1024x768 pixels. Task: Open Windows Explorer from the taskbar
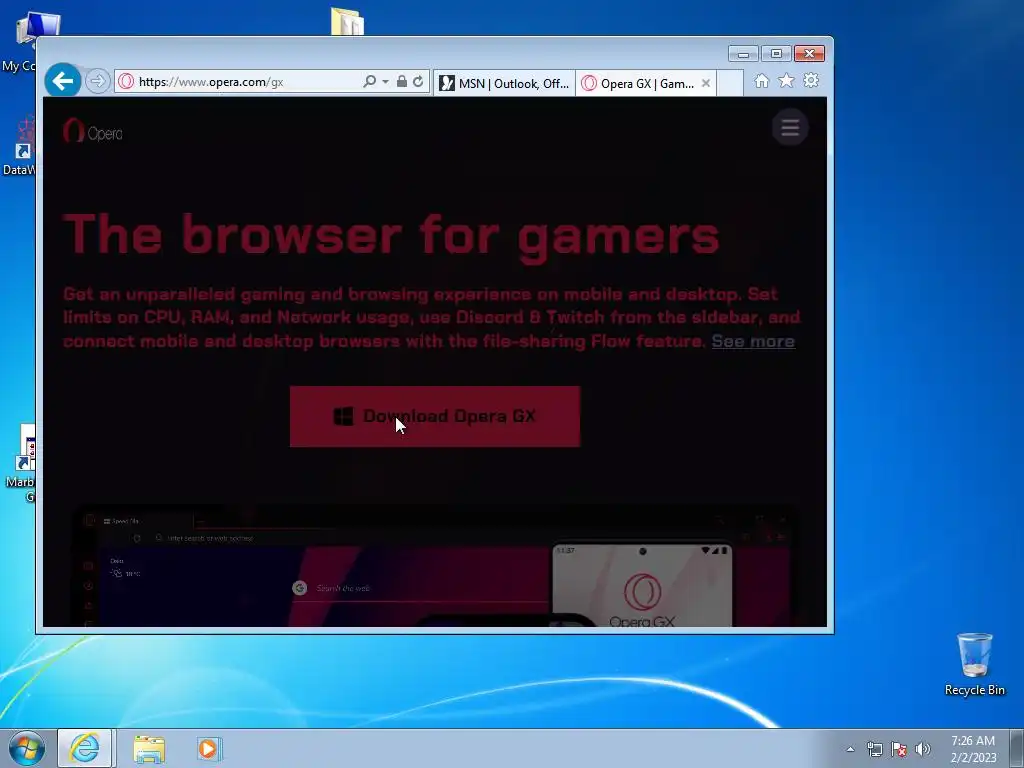coord(149,748)
